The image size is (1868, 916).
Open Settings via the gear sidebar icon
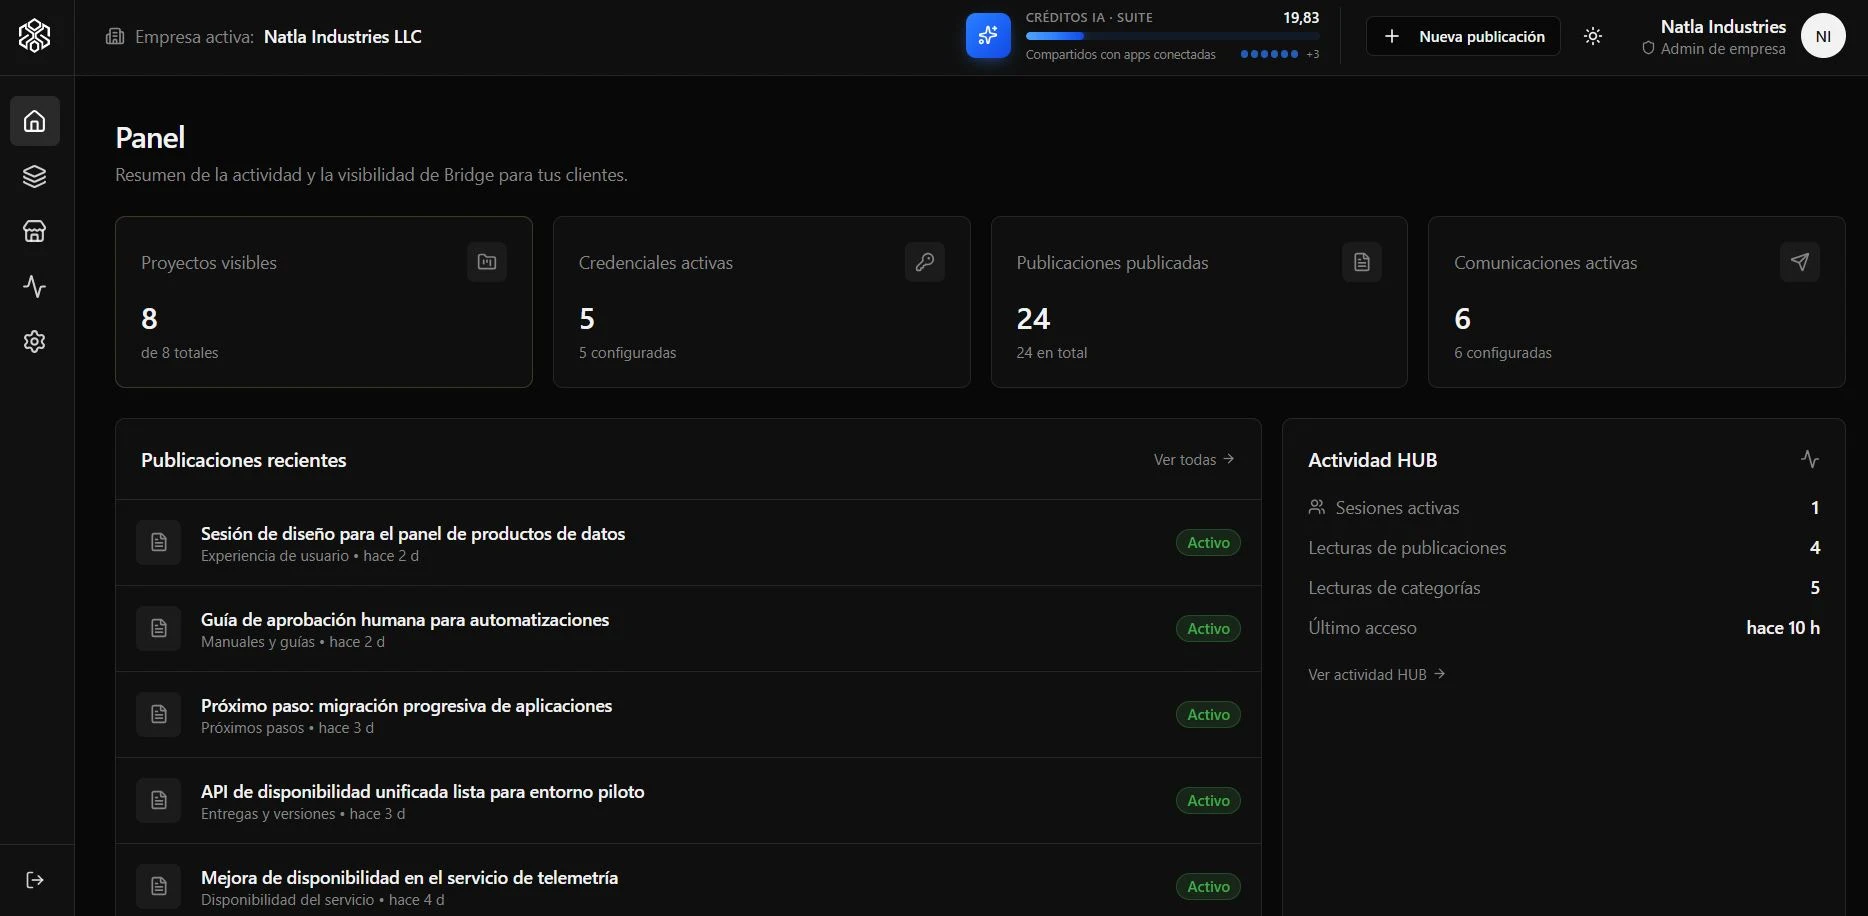(x=35, y=341)
